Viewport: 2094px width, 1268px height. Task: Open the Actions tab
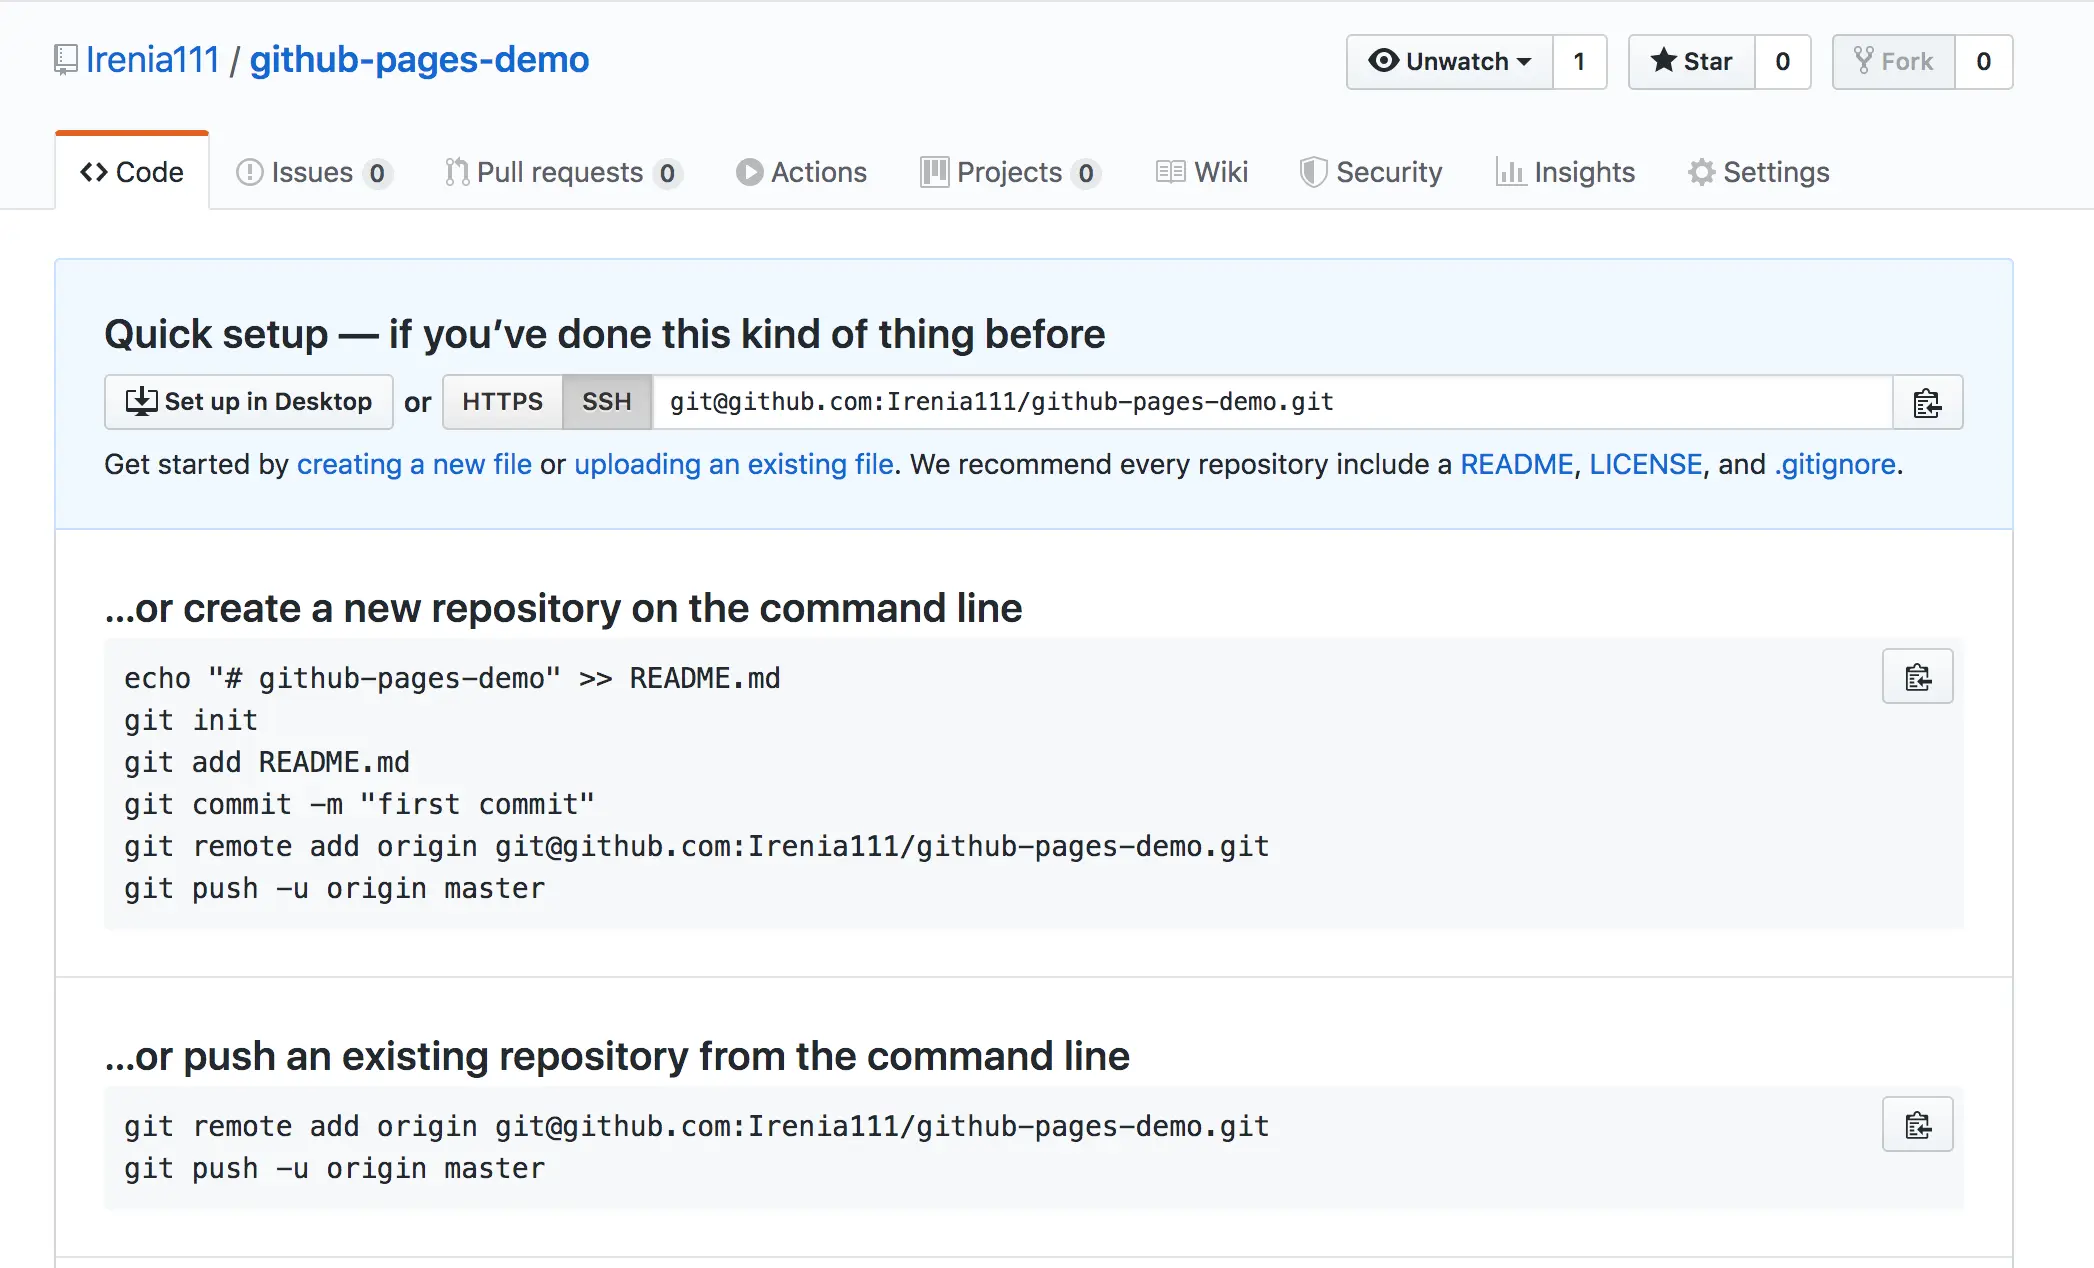point(802,172)
